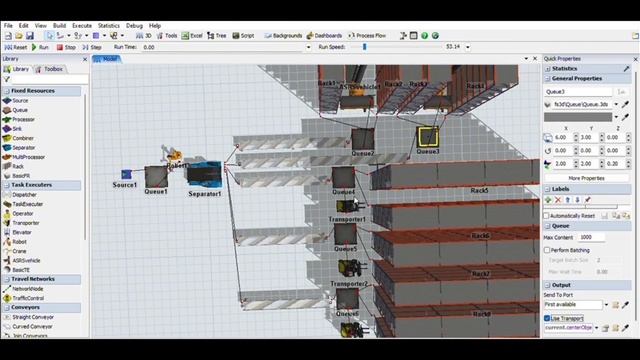Open the run speed value dropdown
640x360 pixels.
[x=468, y=47]
